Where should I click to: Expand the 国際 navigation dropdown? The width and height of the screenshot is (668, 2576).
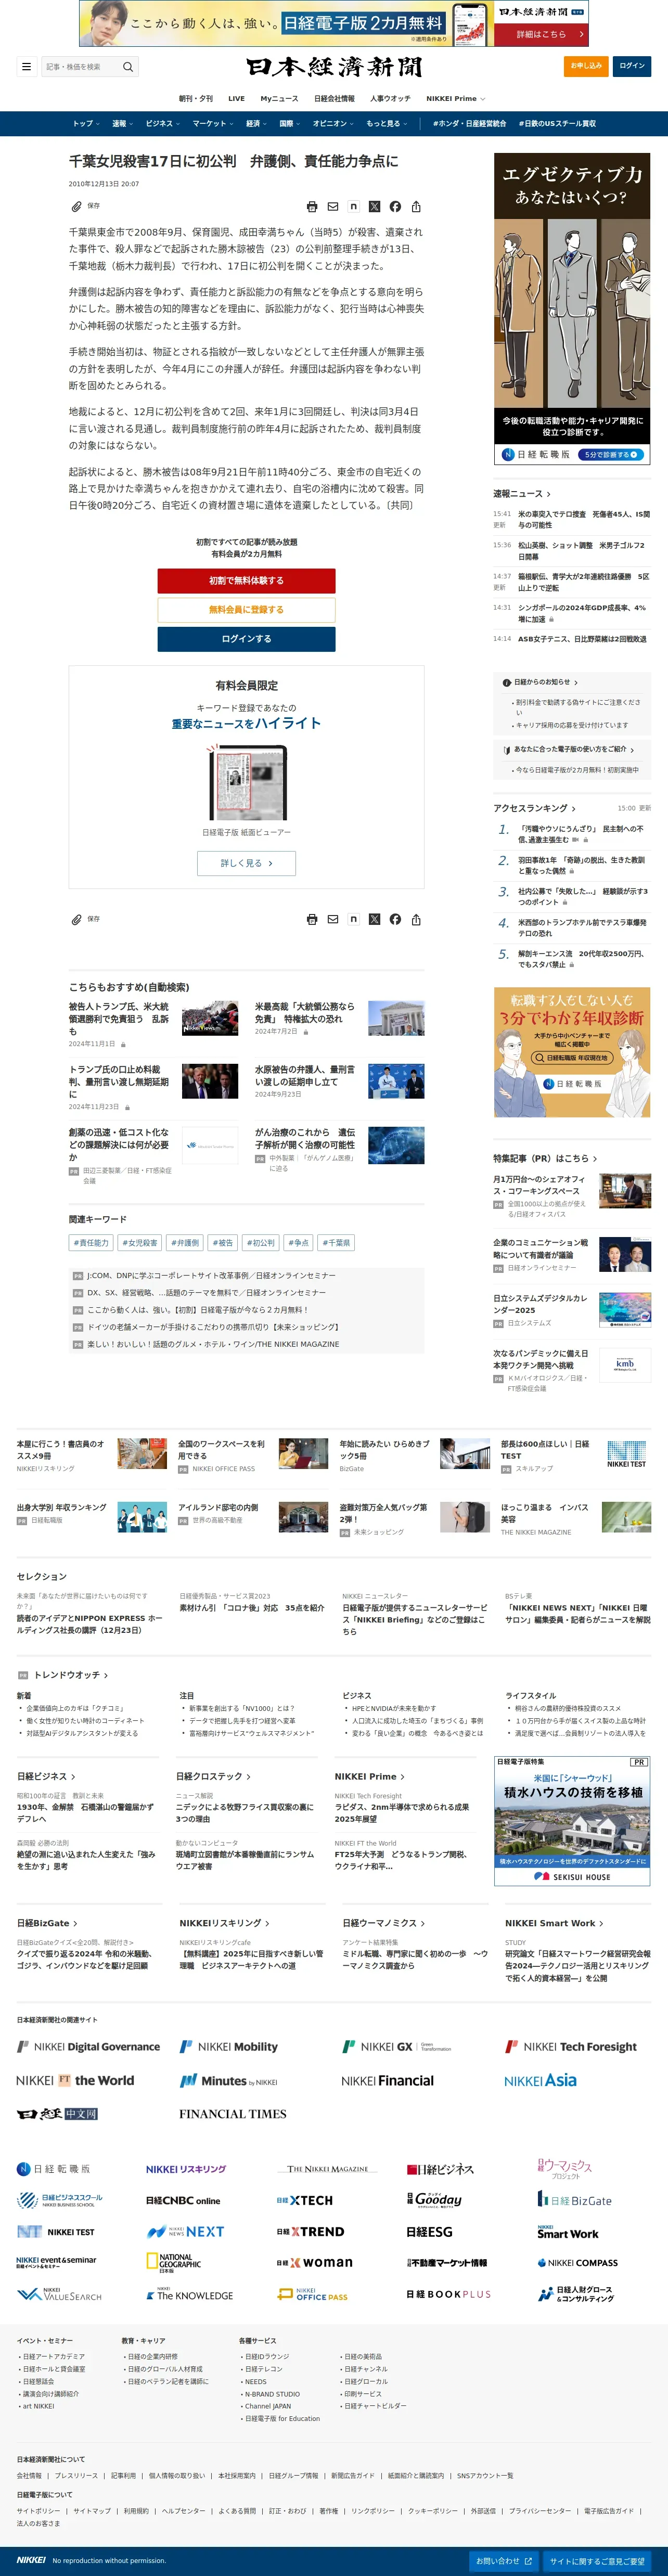click(290, 124)
